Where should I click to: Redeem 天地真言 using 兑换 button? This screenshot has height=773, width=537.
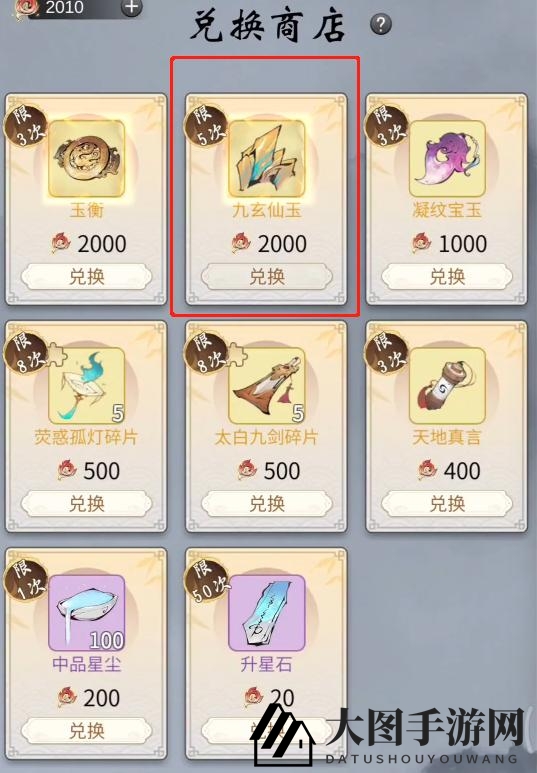click(x=447, y=503)
